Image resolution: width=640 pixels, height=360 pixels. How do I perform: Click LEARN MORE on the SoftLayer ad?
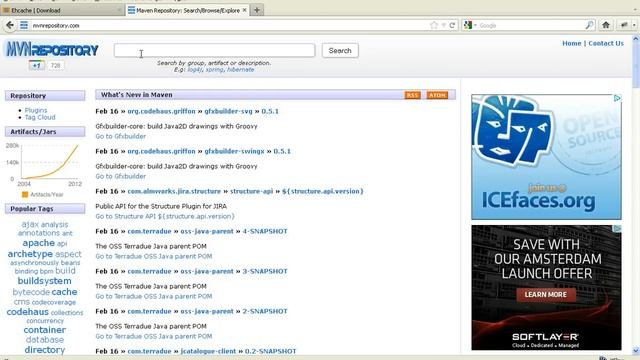(x=546, y=294)
